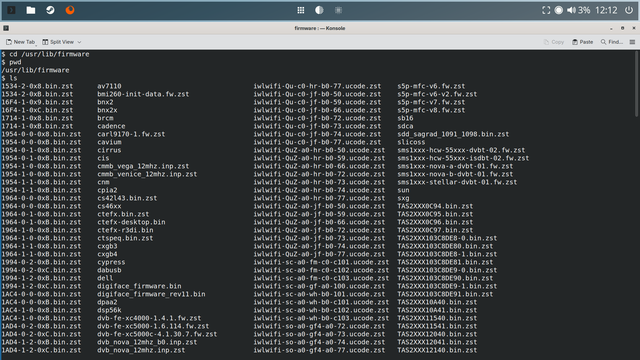
Task: Click the workspace overview square icon
Action: click(338, 10)
